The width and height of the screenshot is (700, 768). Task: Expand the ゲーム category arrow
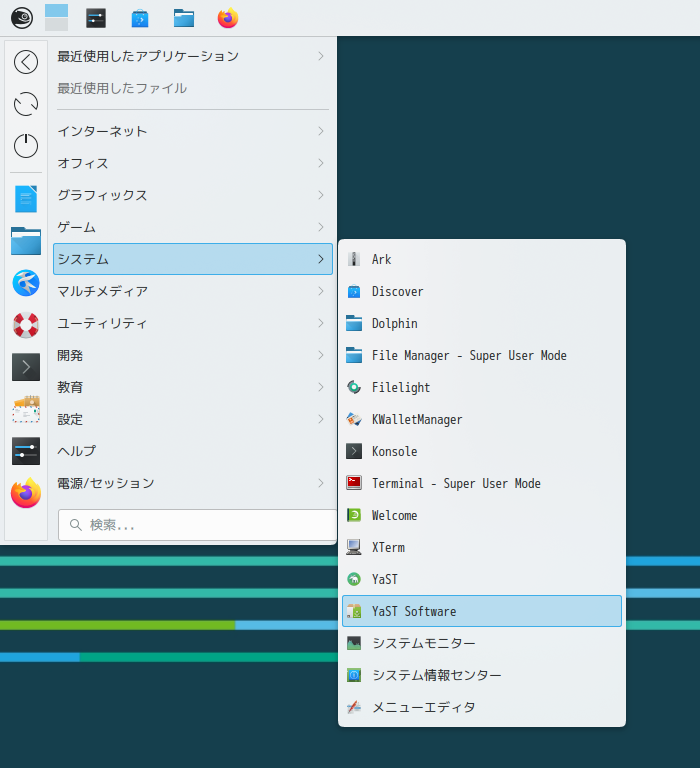[321, 227]
